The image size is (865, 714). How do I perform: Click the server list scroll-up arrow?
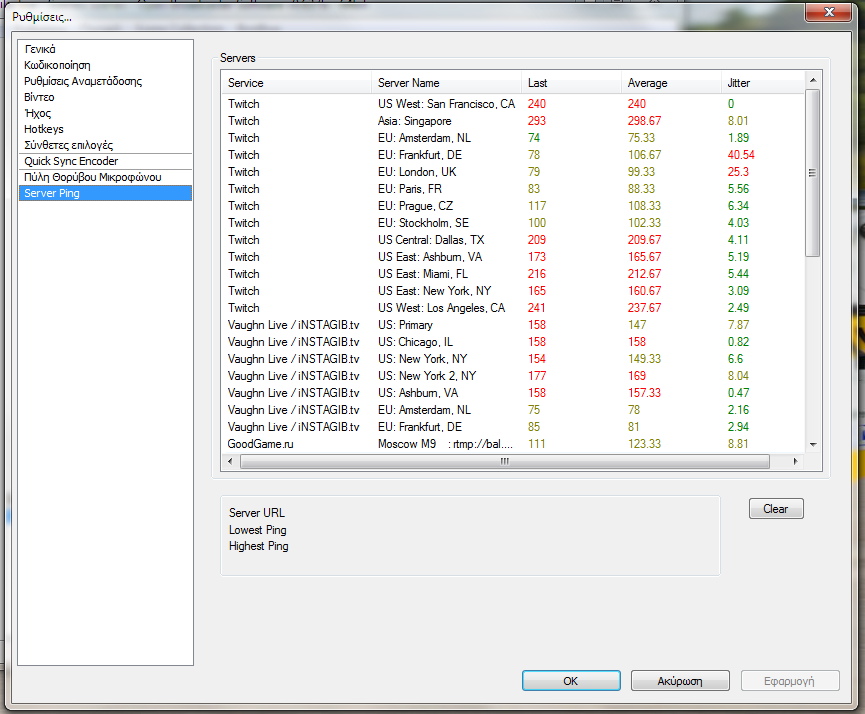(x=813, y=80)
